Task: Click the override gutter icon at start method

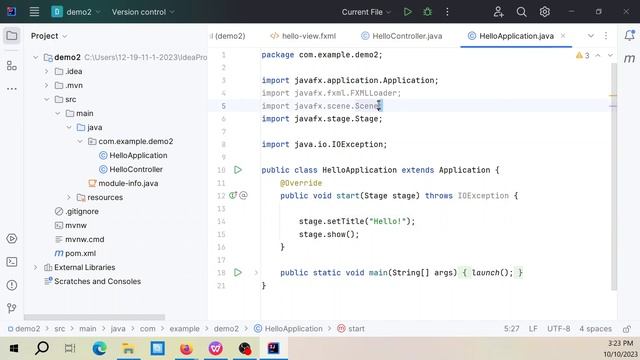Action: [233, 196]
